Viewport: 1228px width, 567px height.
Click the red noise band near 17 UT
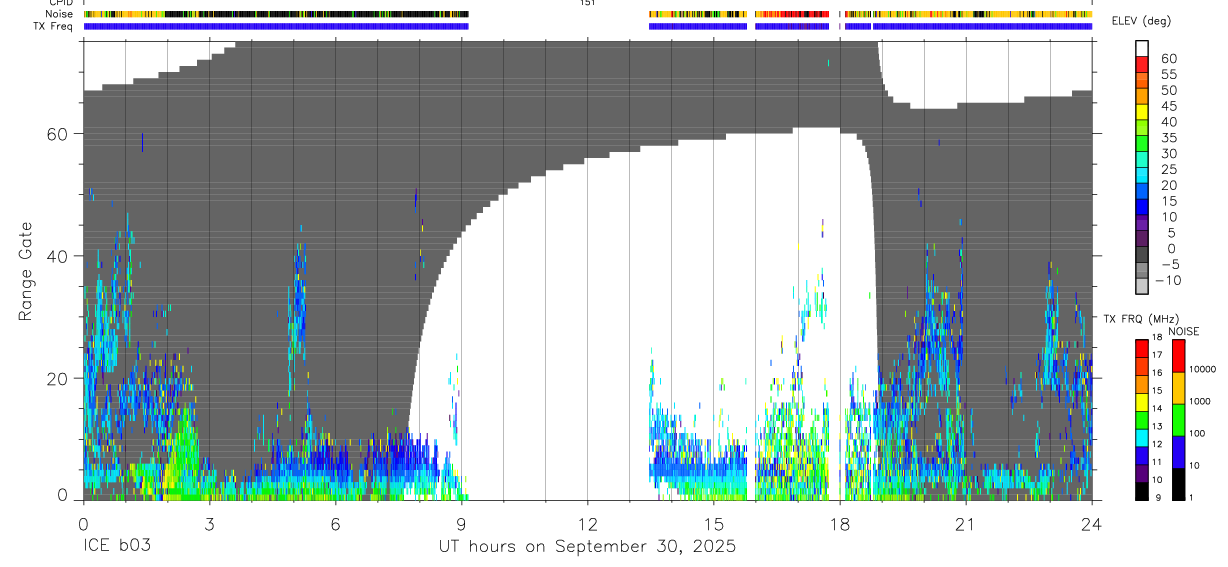(792, 14)
